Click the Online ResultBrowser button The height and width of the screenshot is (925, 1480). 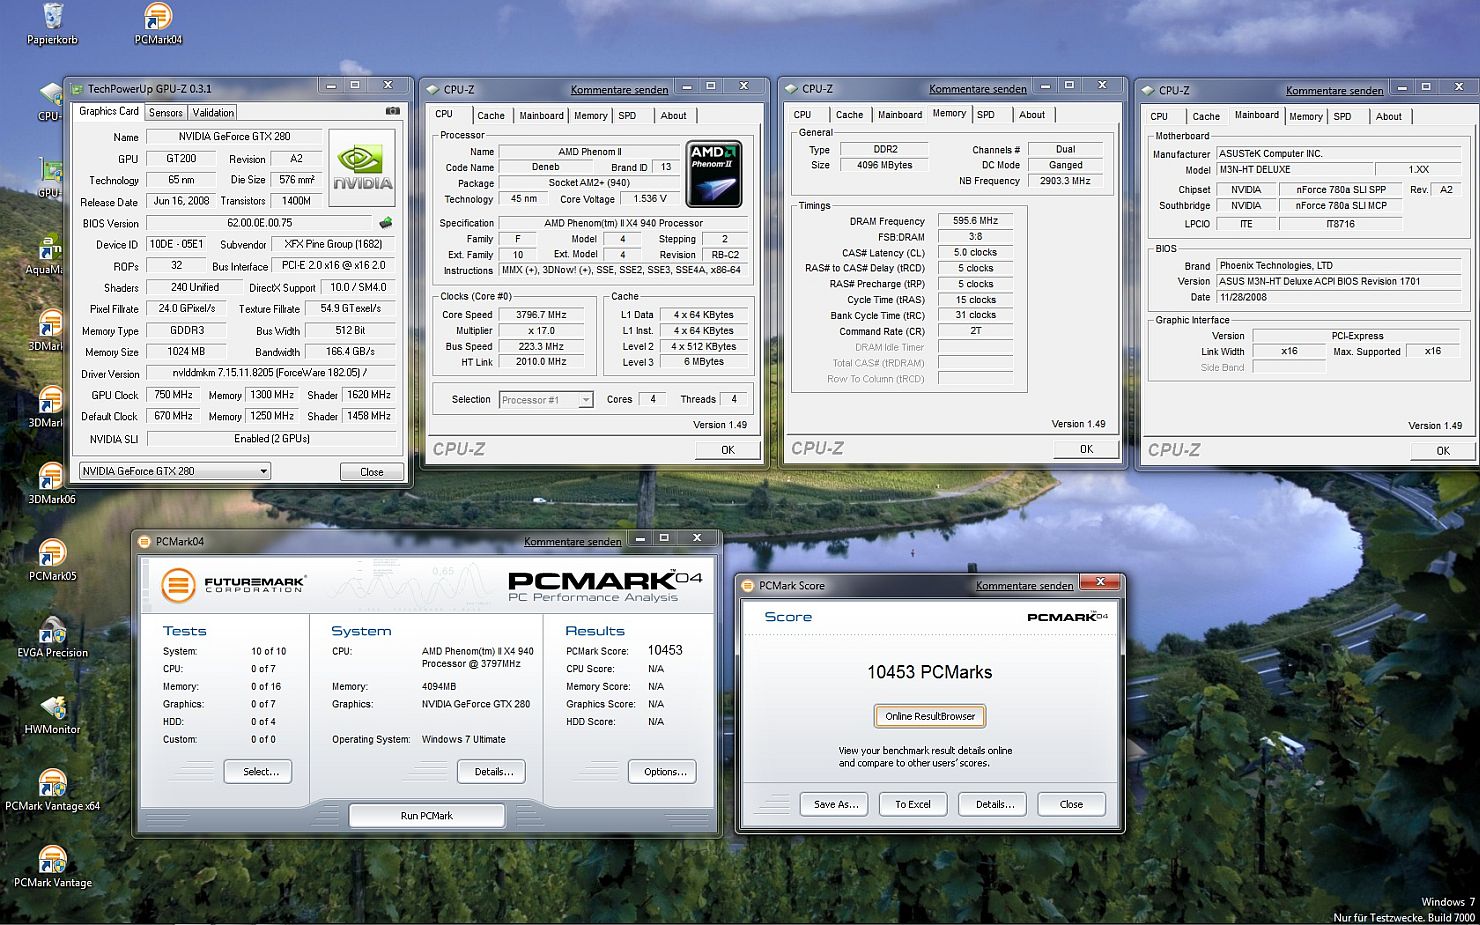[930, 716]
